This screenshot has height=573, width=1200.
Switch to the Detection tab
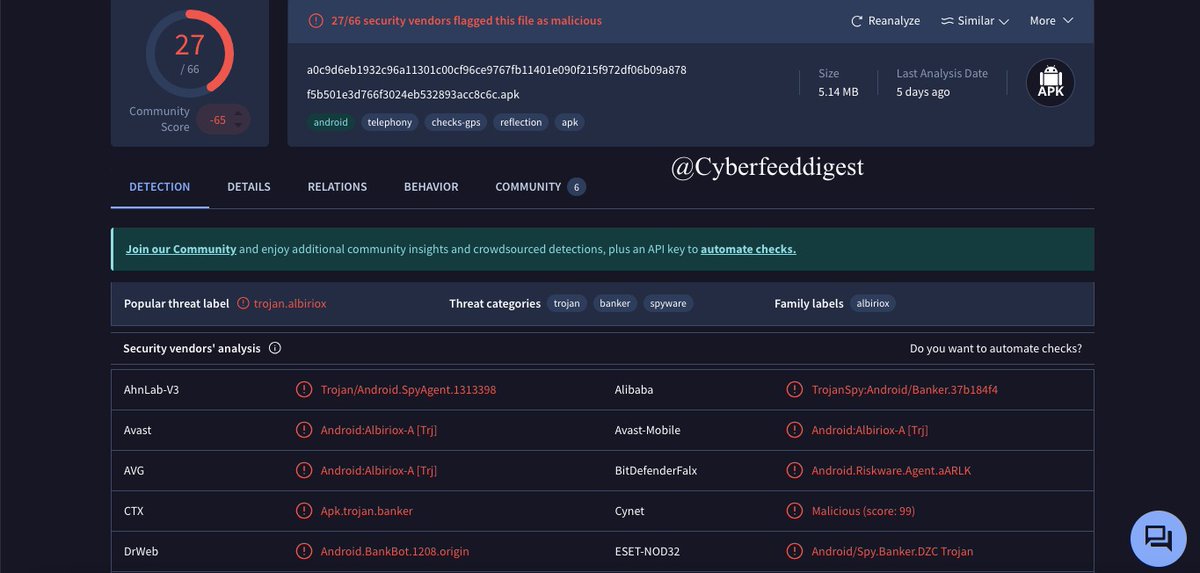coord(160,187)
